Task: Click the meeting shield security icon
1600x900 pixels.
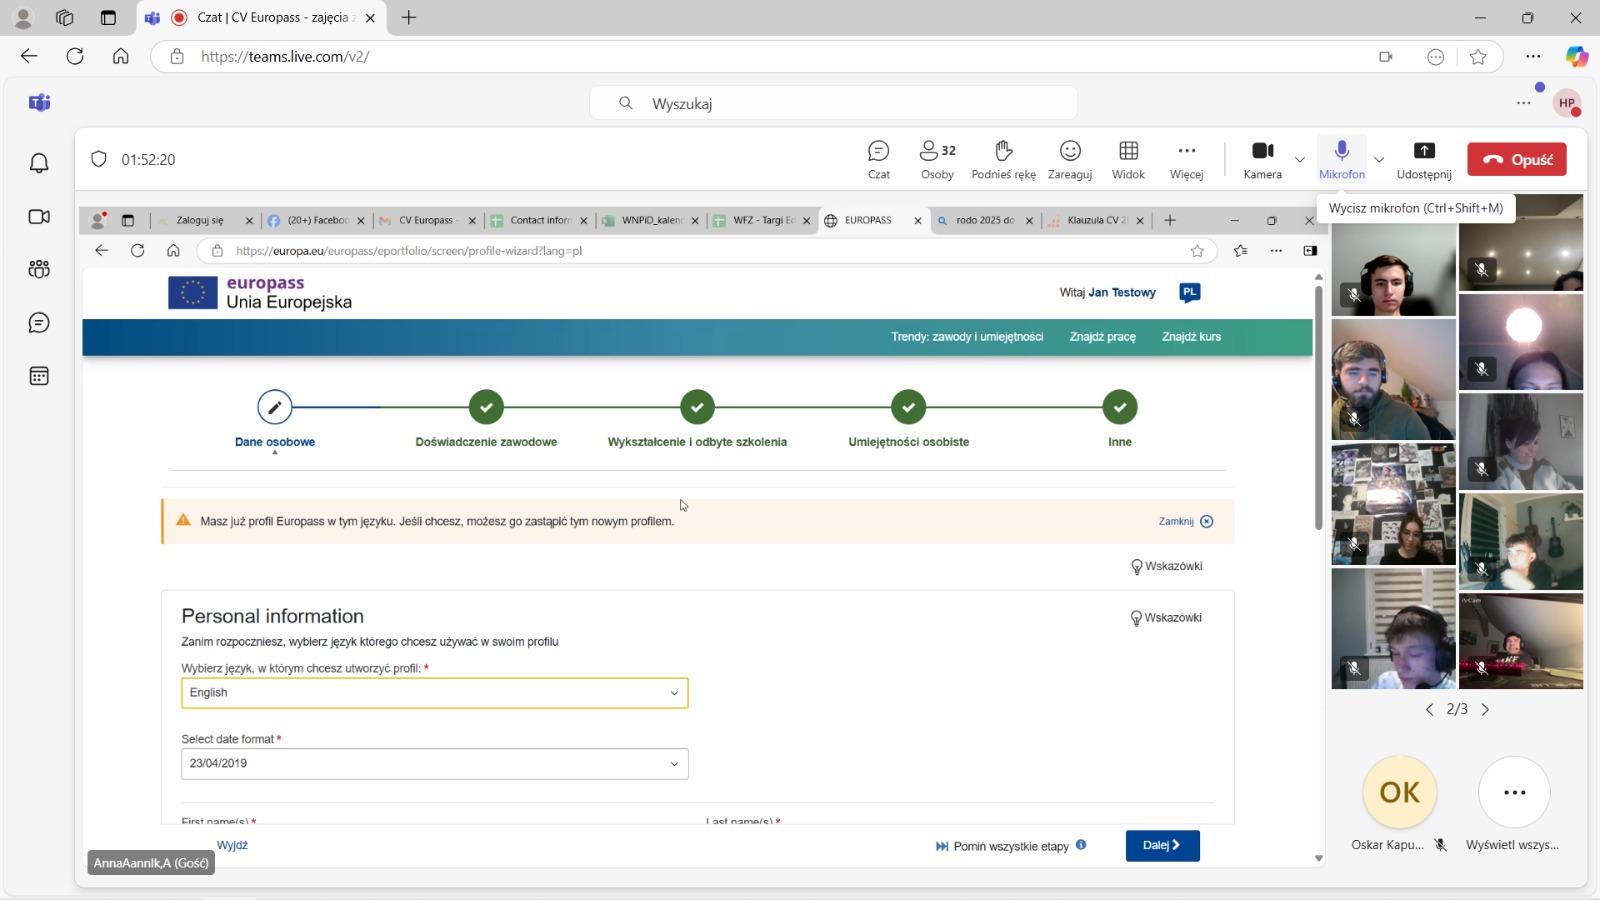Action: (x=99, y=159)
